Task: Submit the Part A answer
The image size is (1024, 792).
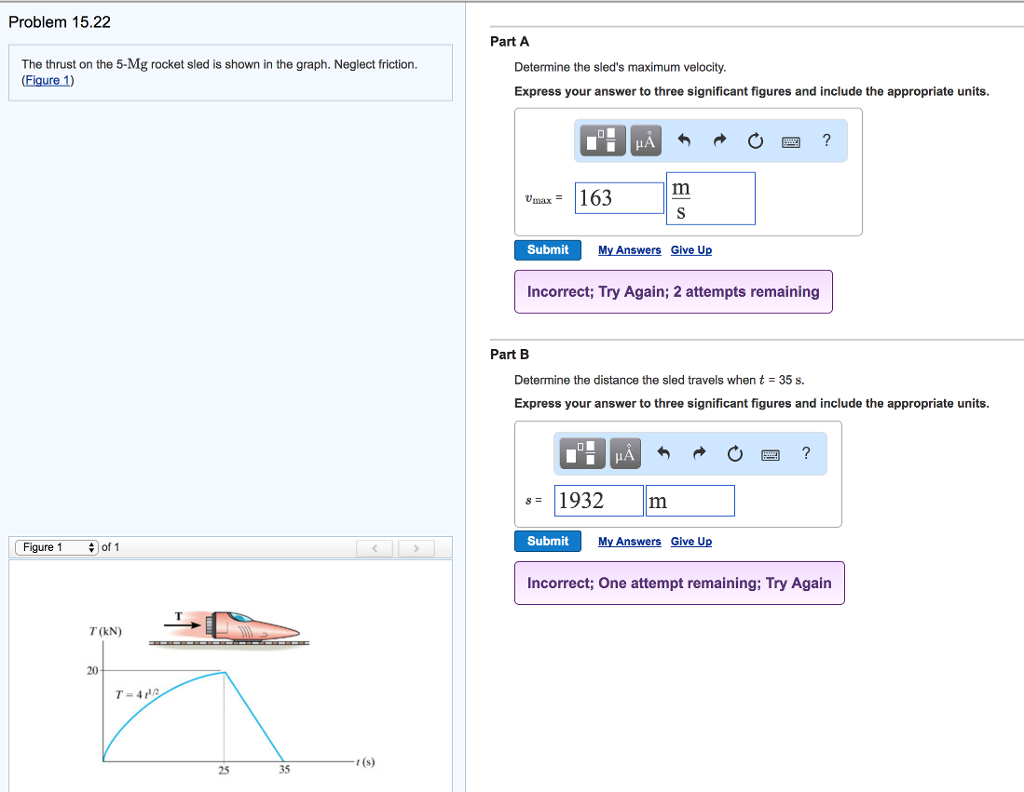Action: point(547,250)
